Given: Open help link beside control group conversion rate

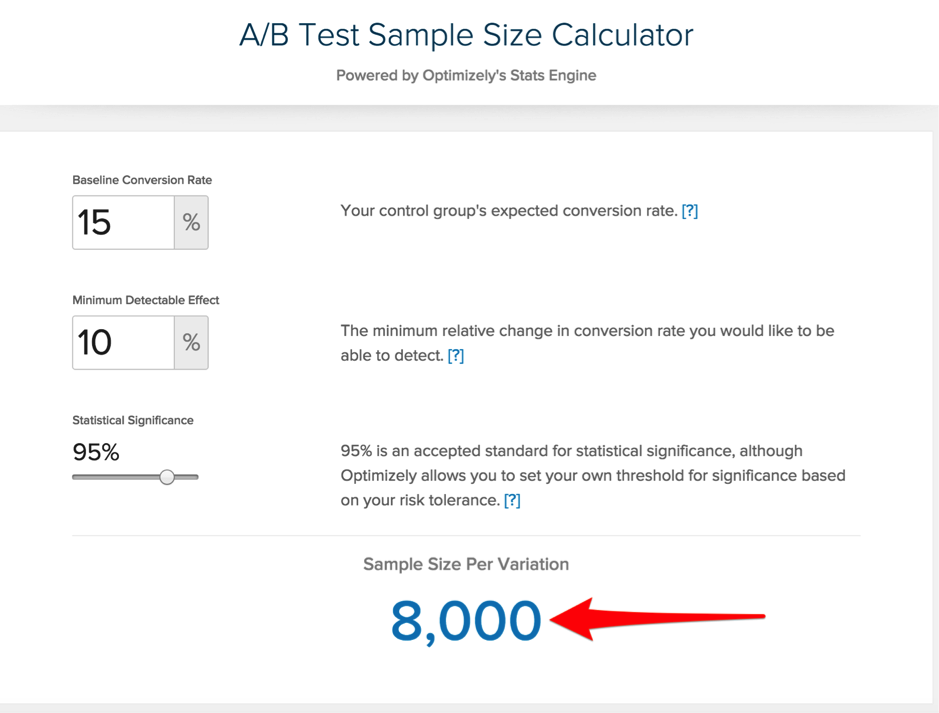Looking at the screenshot, I should pyautogui.click(x=690, y=211).
